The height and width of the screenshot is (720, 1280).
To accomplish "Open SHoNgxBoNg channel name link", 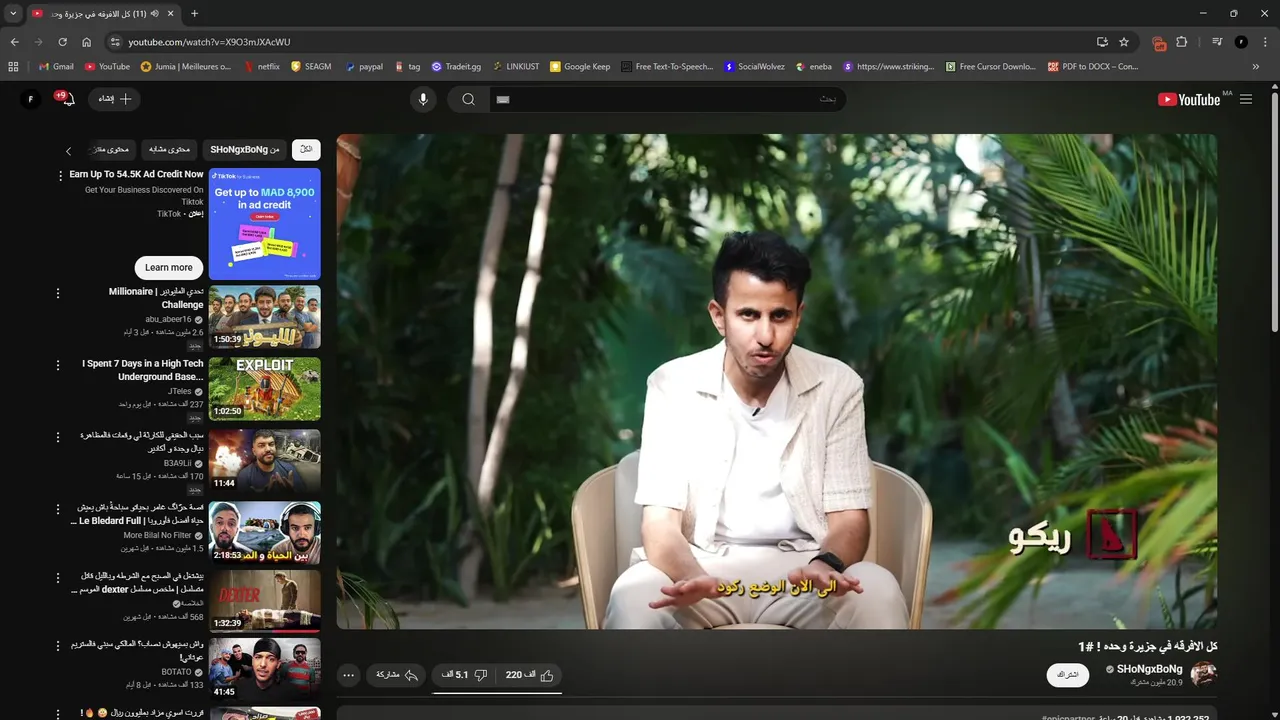I will coord(1149,669).
